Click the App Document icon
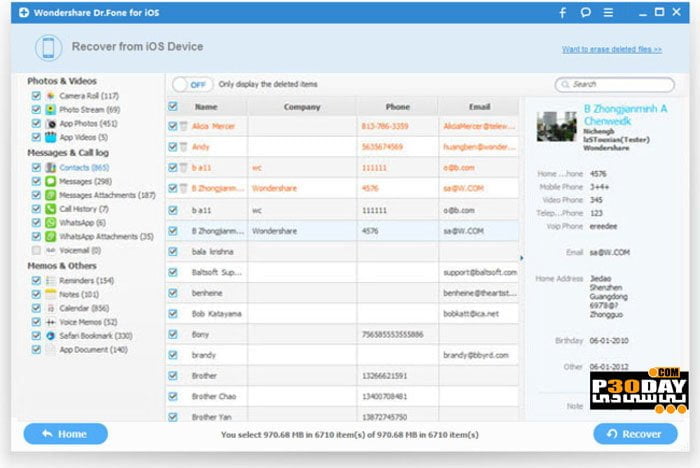 pos(51,350)
